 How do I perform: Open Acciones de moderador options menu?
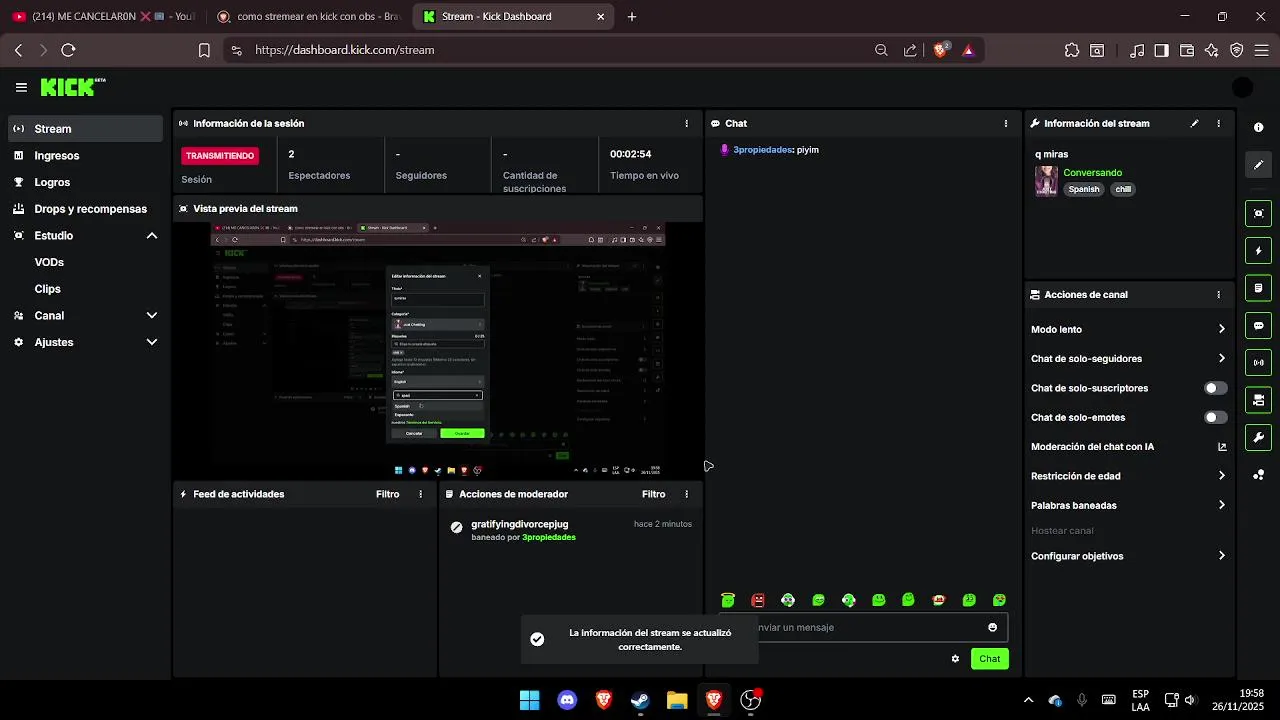point(686,494)
